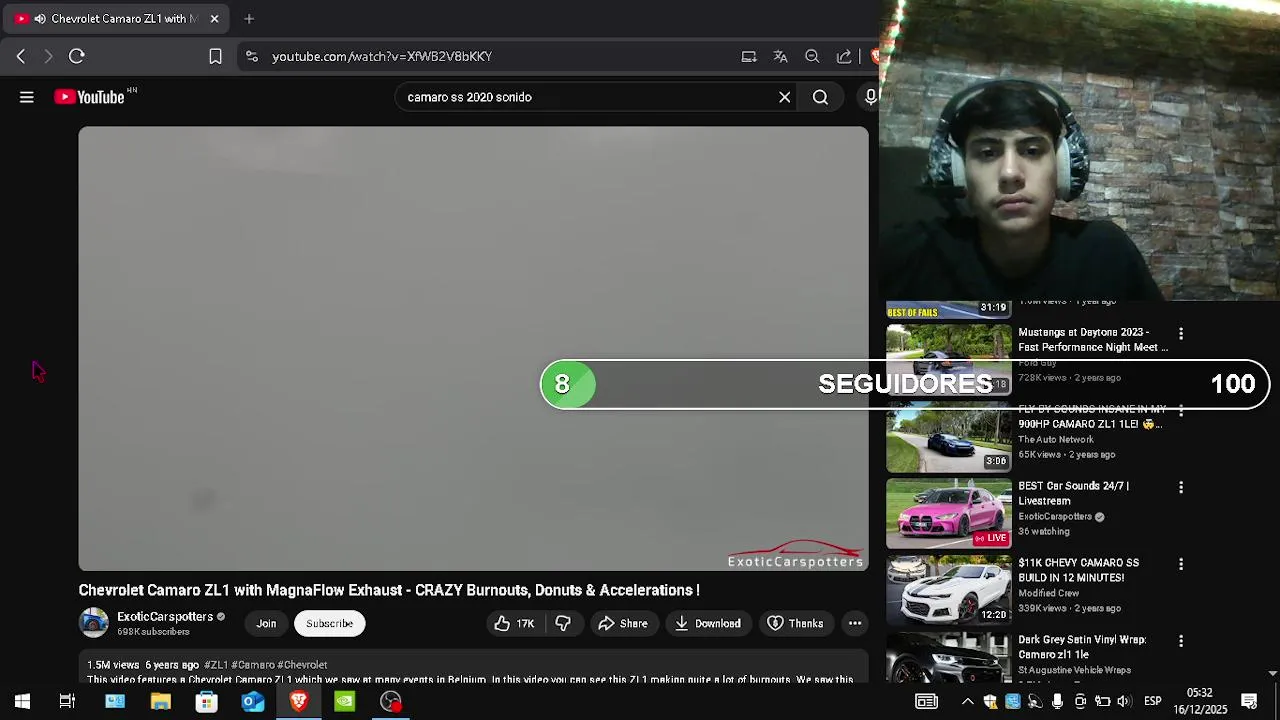The width and height of the screenshot is (1280, 720).
Task: Click the YouTube search magnifier button
Action: pyautogui.click(x=820, y=97)
